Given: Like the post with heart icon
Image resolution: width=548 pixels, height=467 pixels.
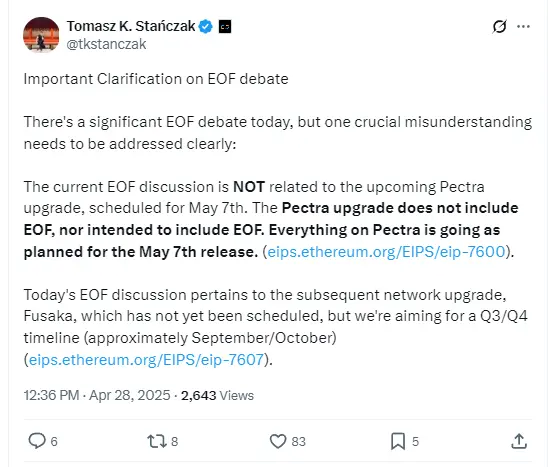Looking at the screenshot, I should click(278, 441).
